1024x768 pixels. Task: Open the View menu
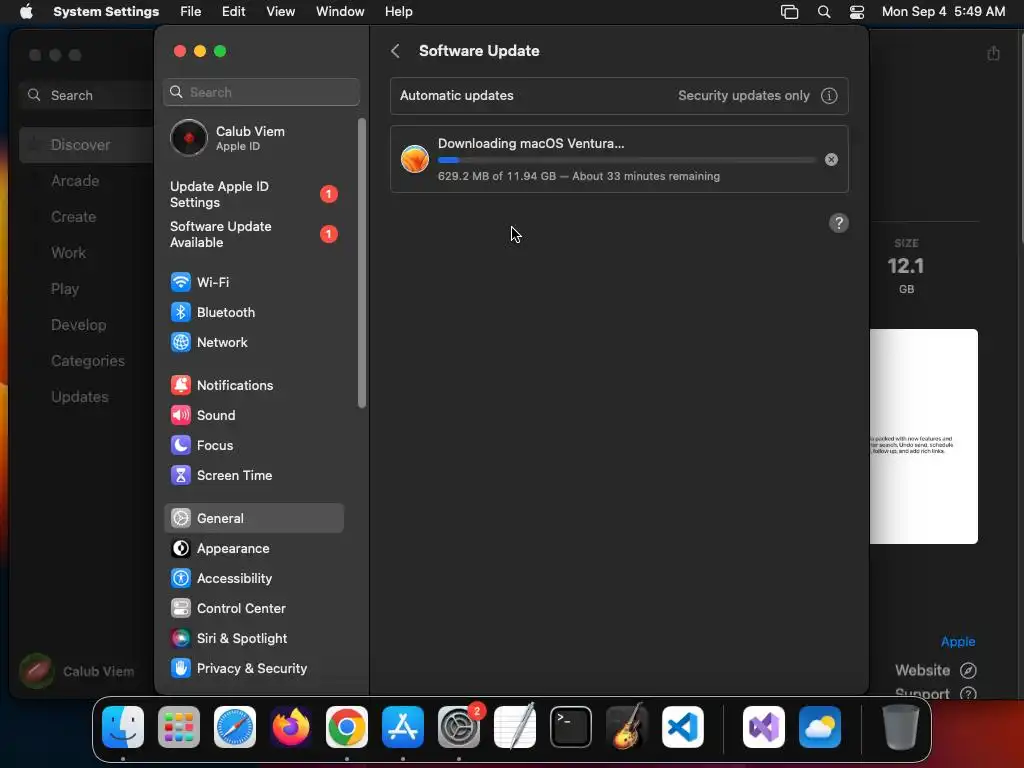click(x=281, y=12)
